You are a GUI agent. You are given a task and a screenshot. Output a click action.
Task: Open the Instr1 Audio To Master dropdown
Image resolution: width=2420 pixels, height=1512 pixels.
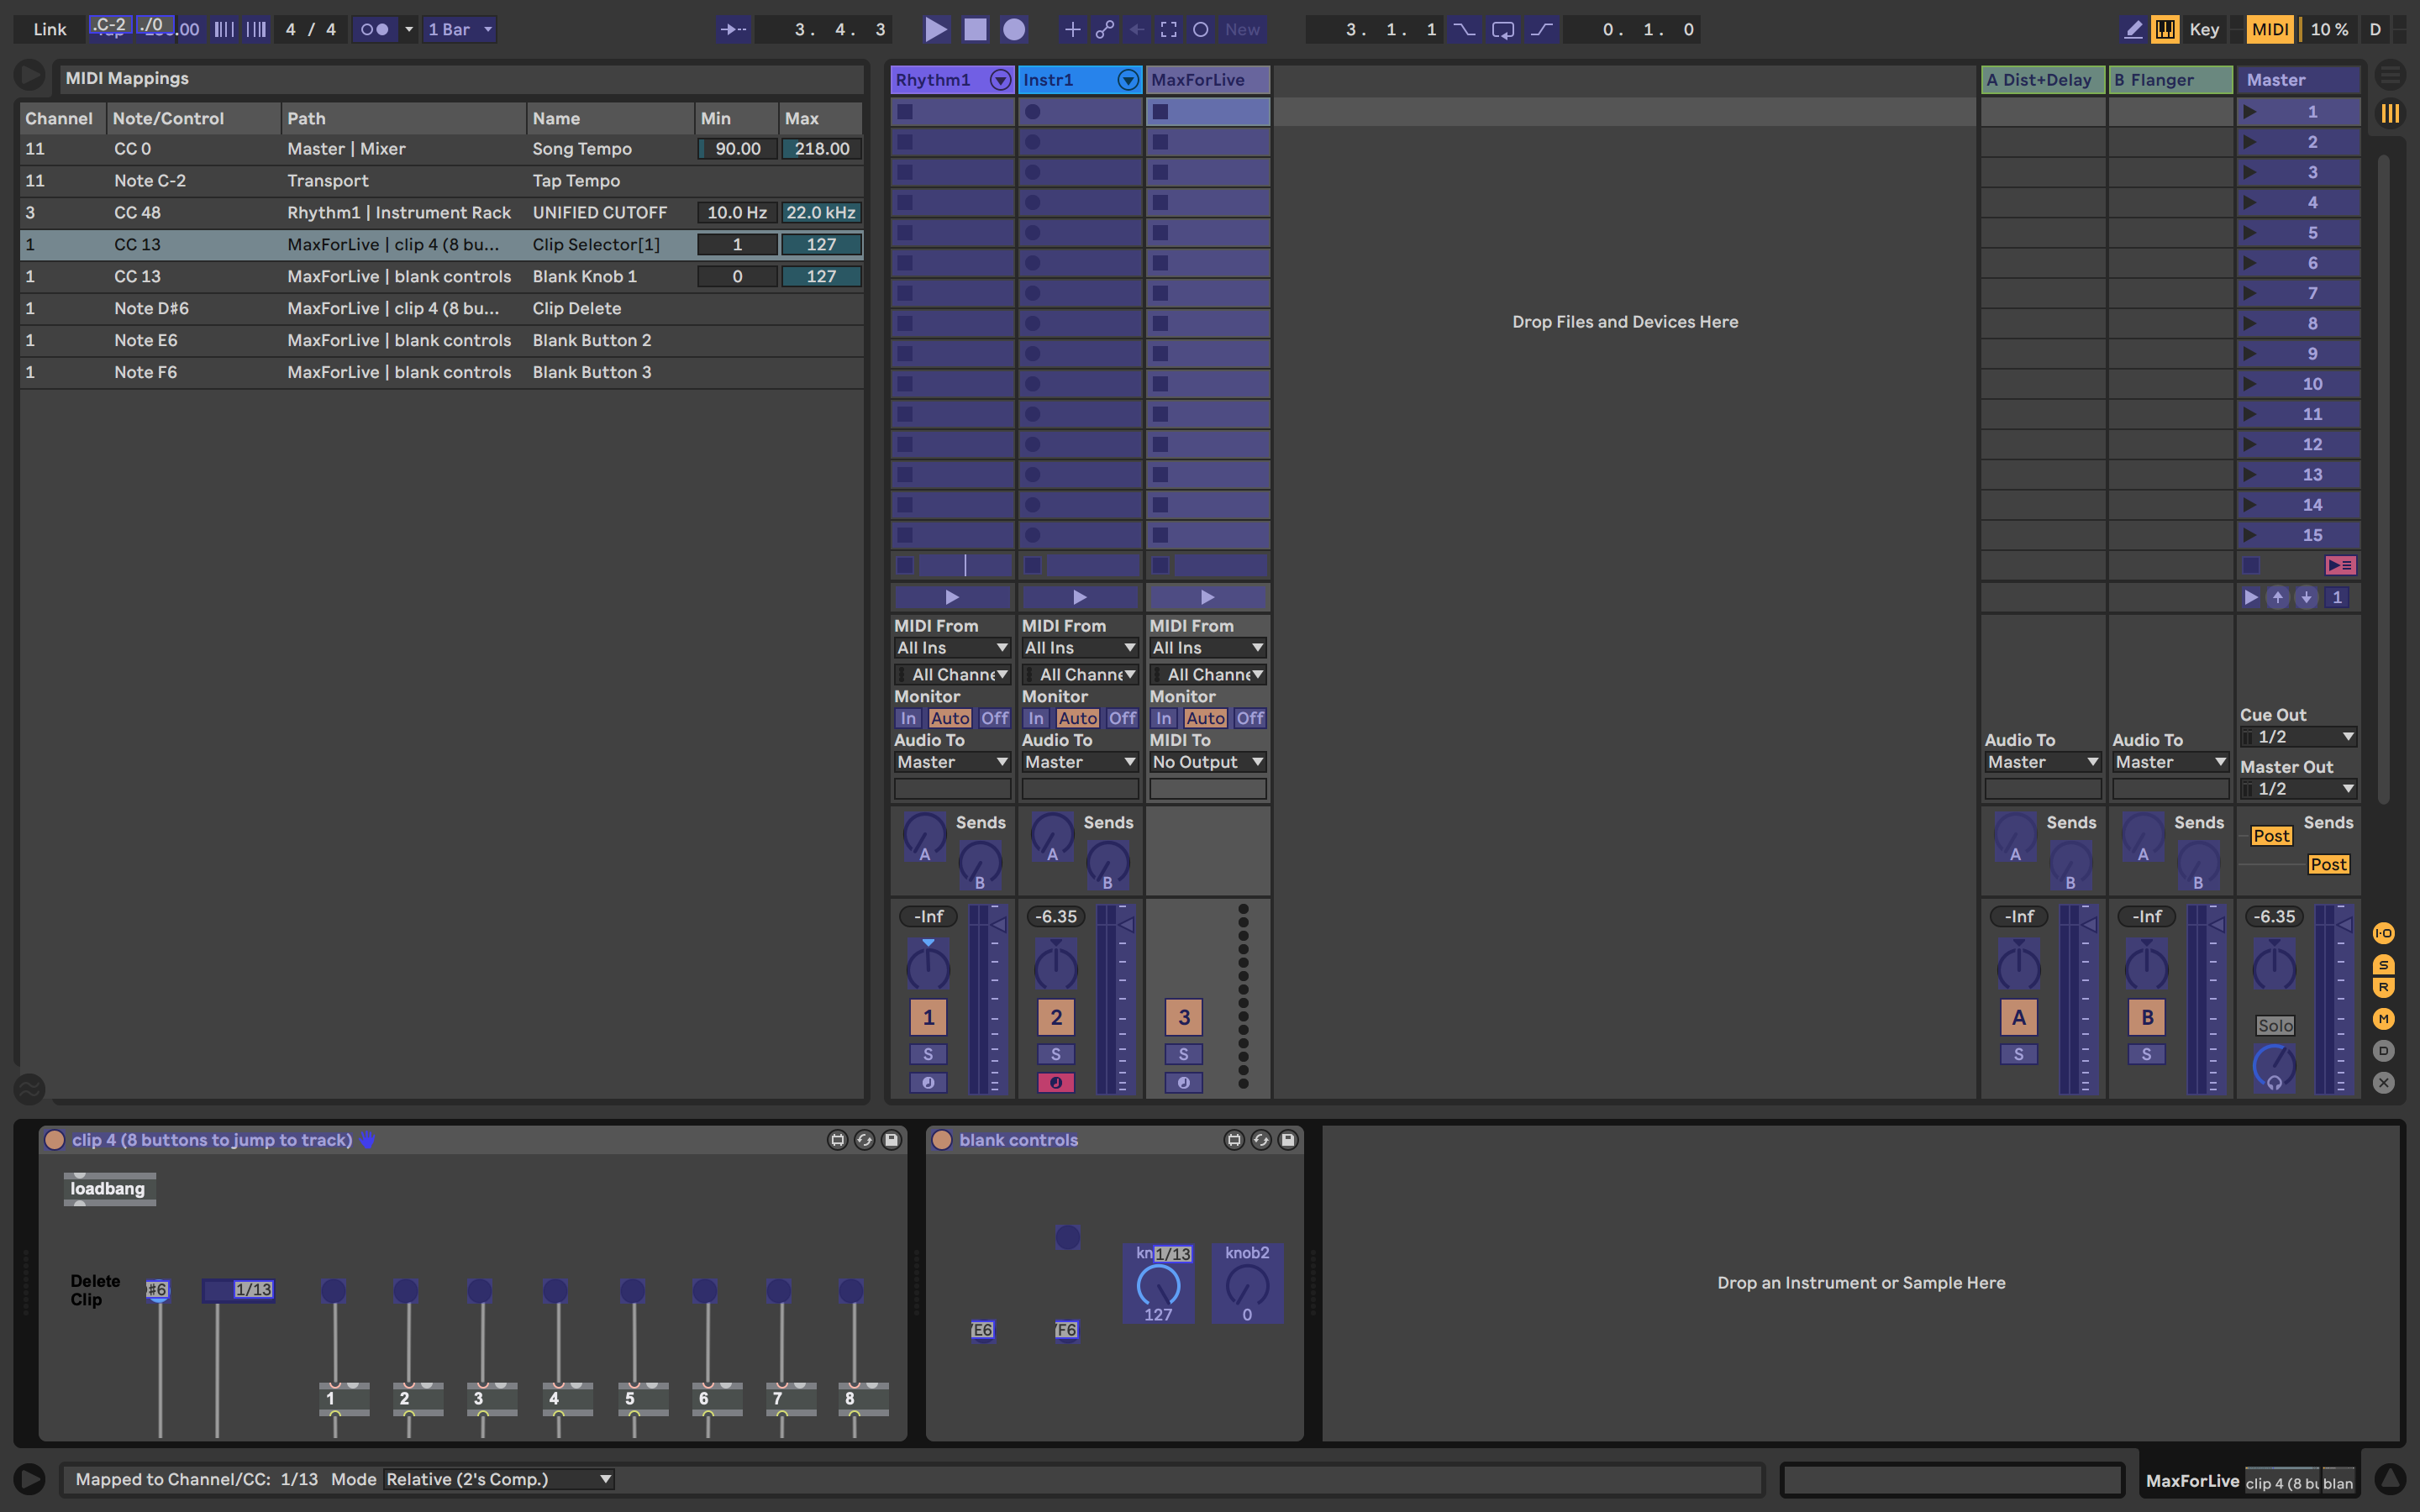coord(1080,762)
